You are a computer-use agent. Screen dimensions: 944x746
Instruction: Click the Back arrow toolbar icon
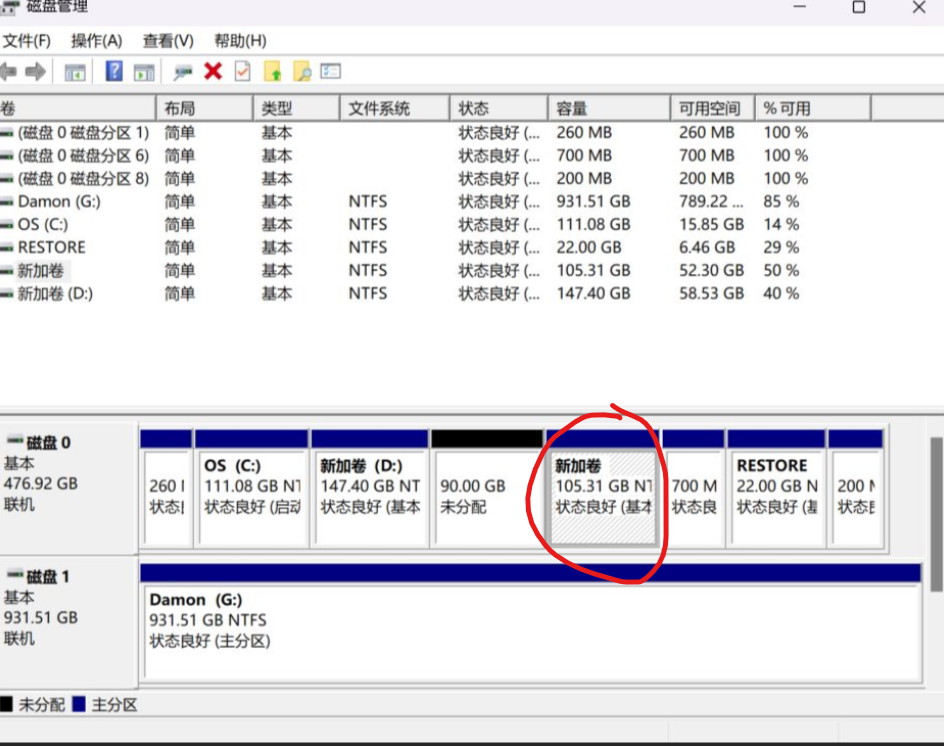point(8,72)
